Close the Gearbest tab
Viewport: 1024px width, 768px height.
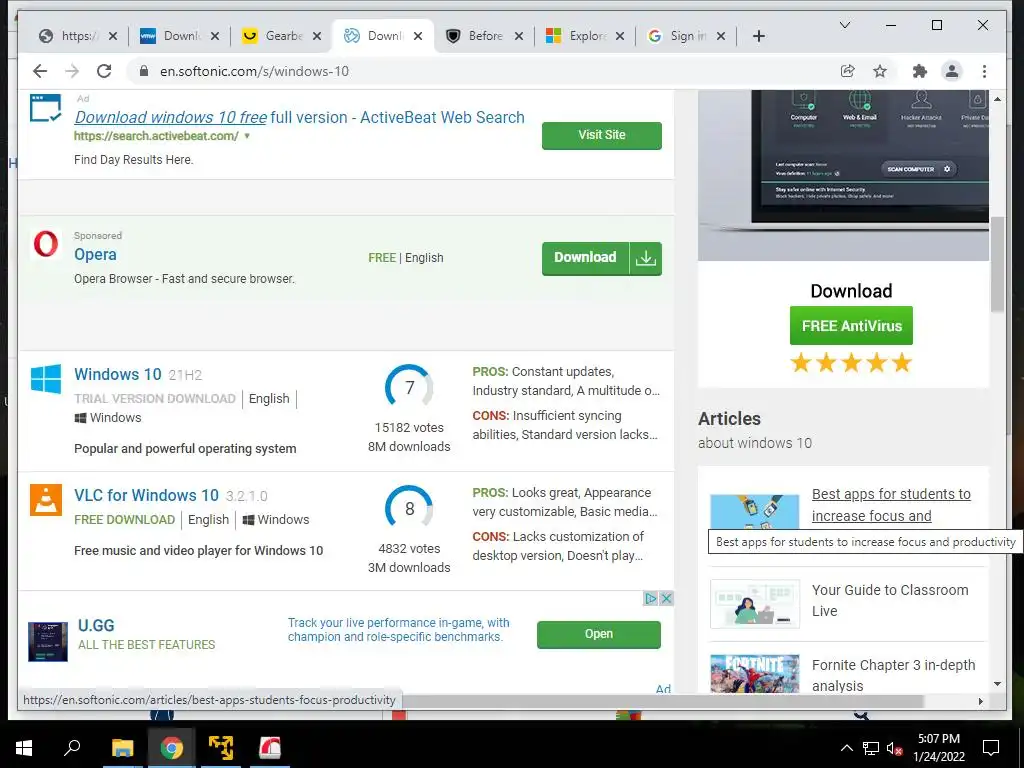[317, 36]
